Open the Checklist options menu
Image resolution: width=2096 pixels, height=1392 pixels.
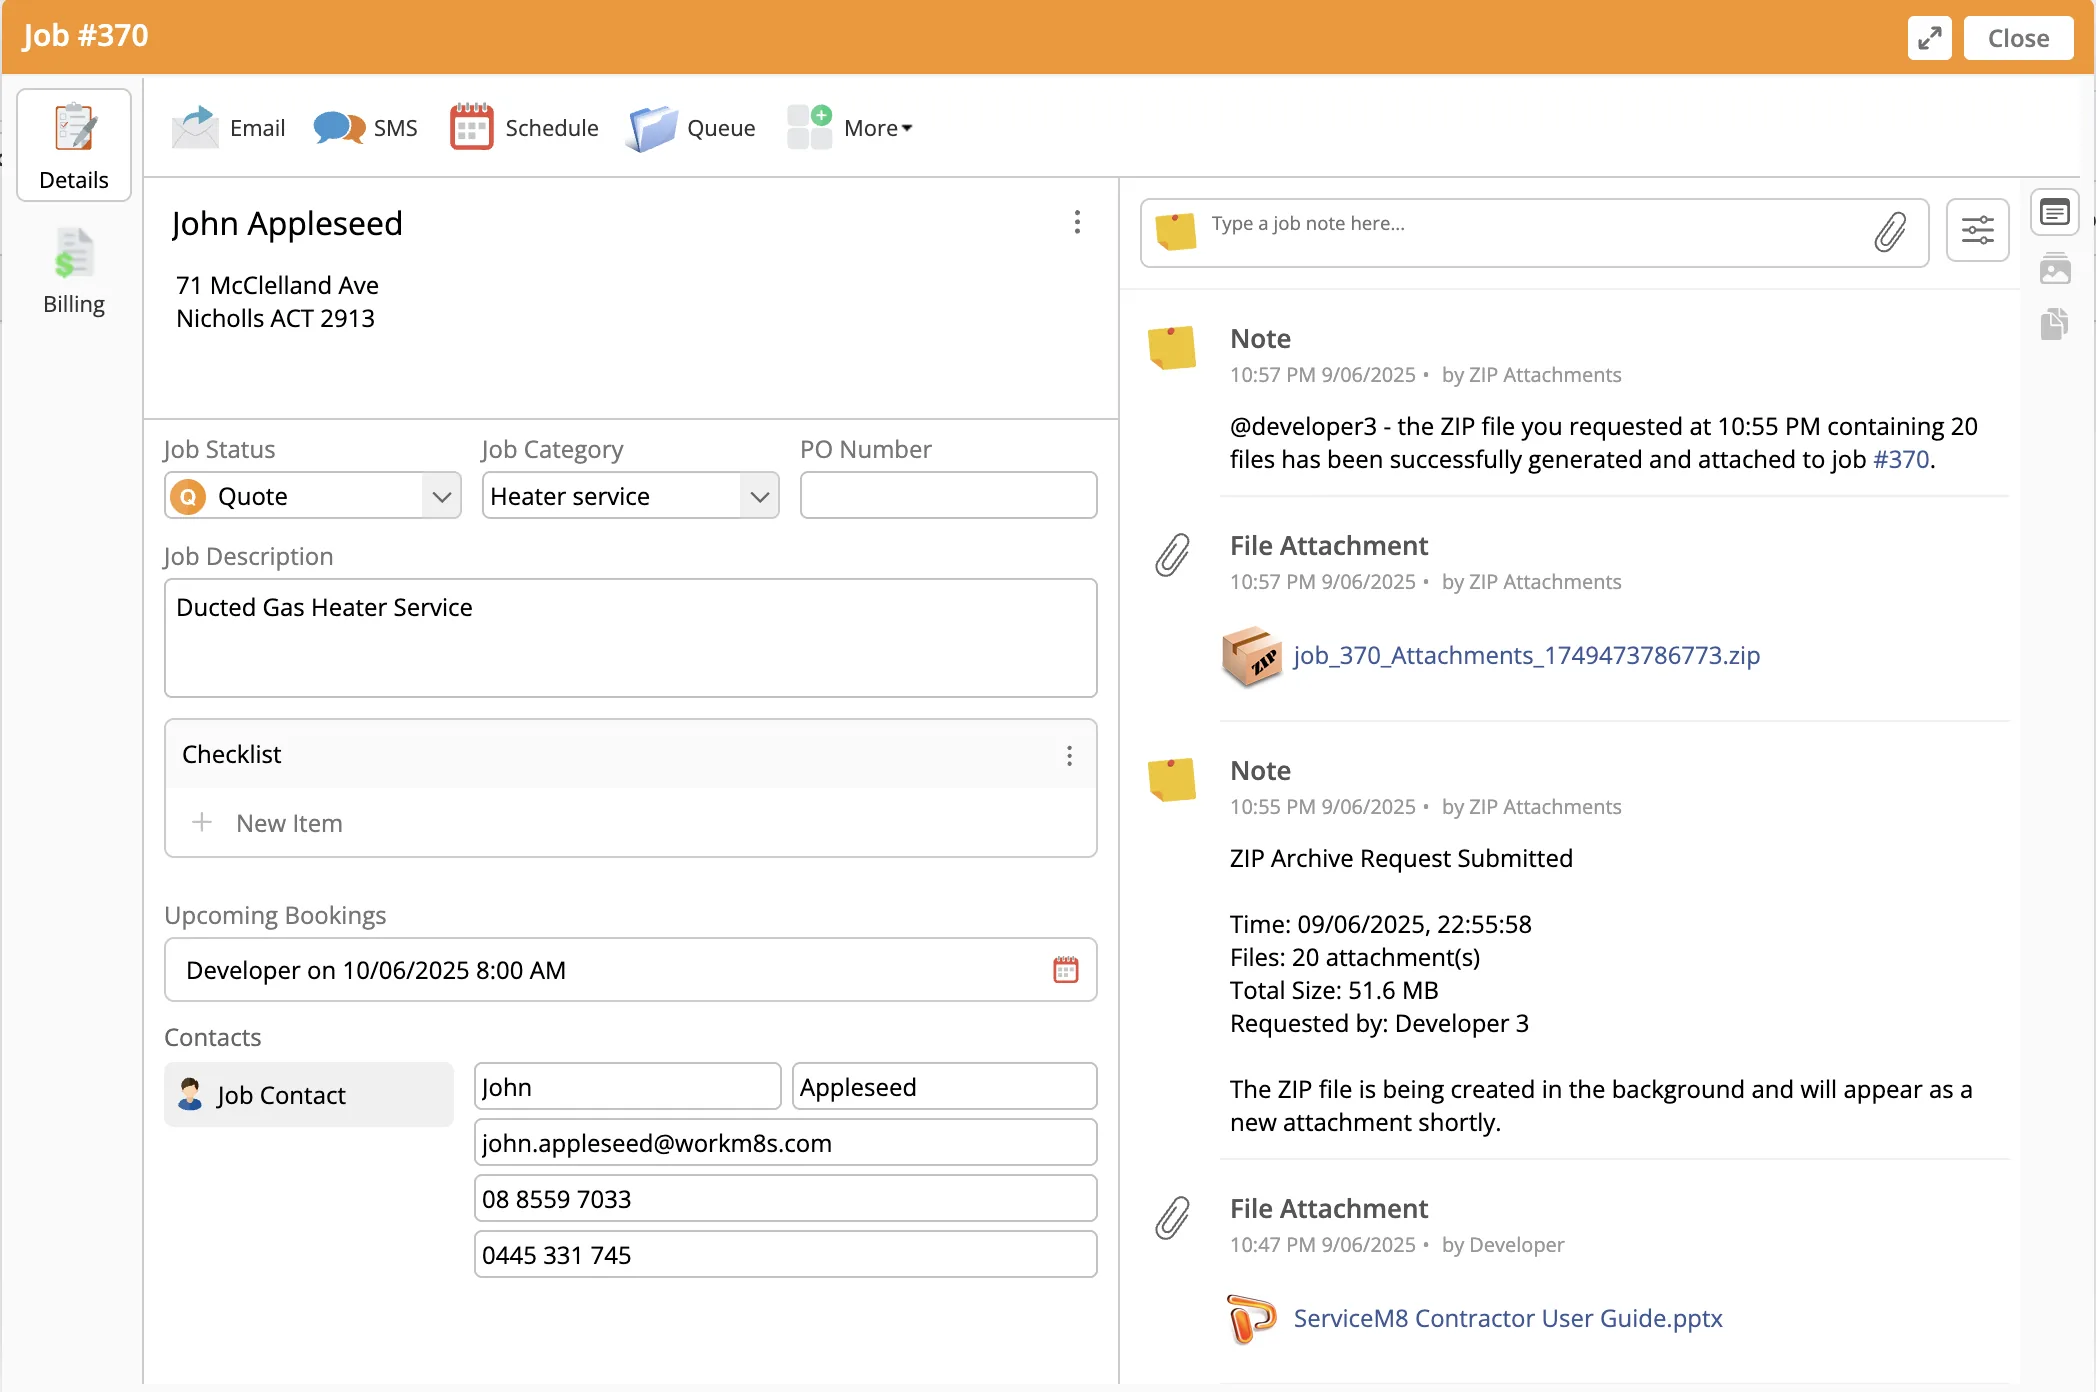coord(1069,755)
